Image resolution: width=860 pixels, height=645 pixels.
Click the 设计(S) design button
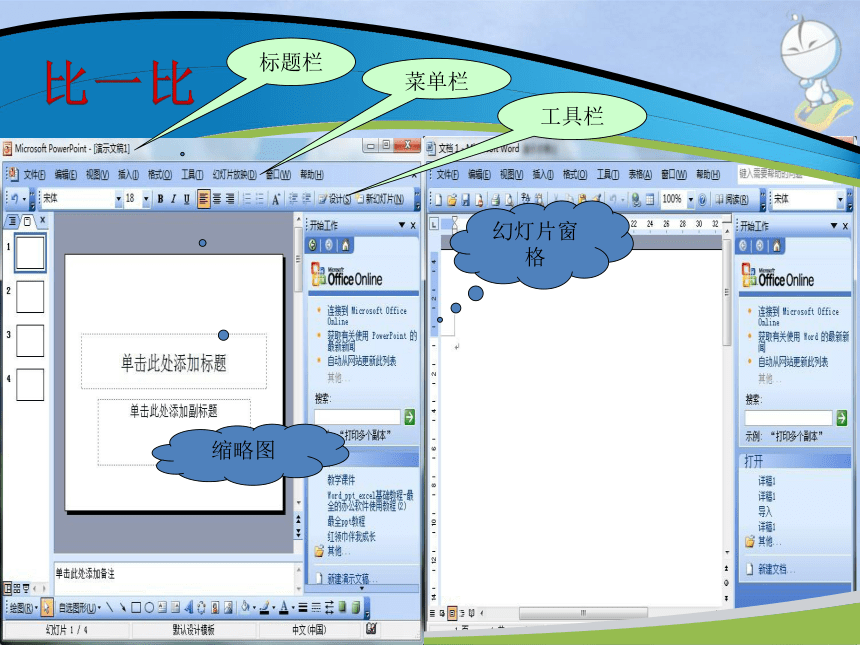coord(334,199)
